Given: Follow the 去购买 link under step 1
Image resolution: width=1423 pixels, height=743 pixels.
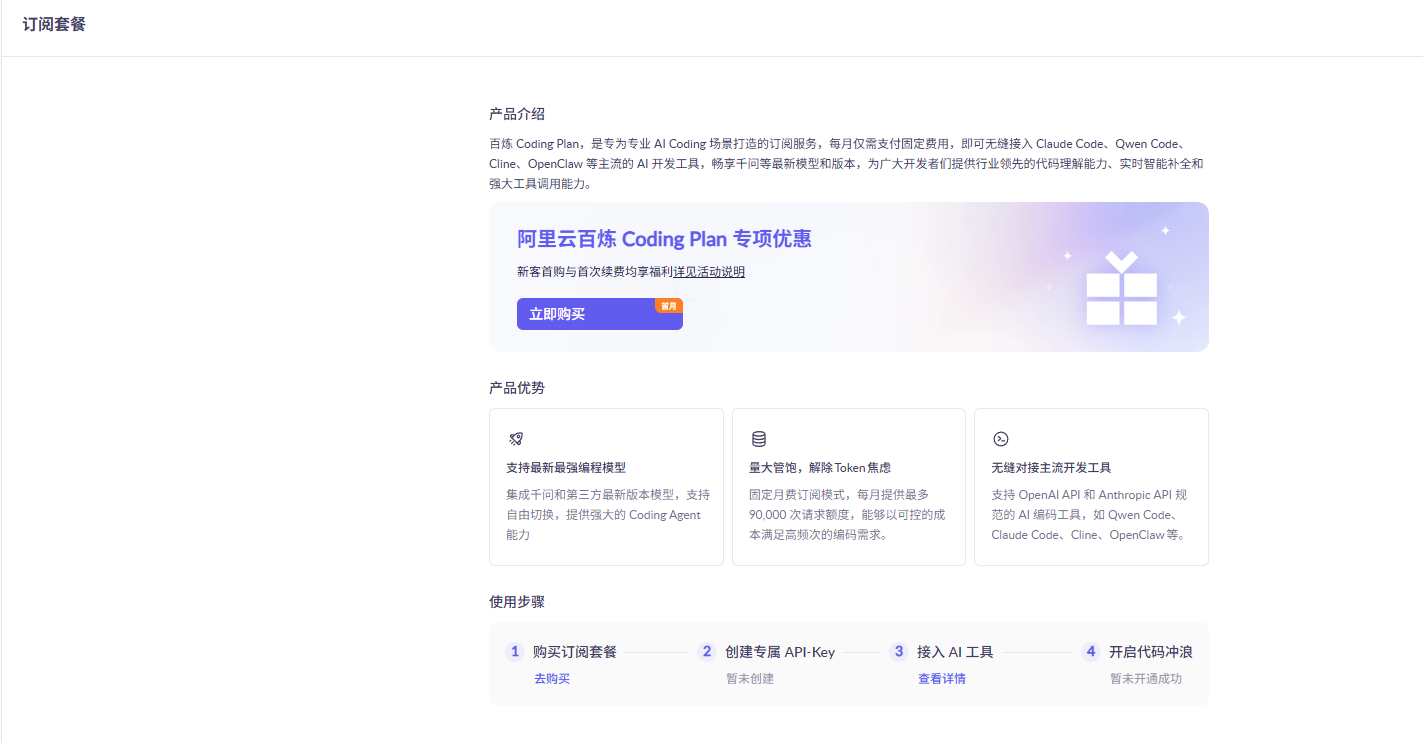Looking at the screenshot, I should pos(552,679).
